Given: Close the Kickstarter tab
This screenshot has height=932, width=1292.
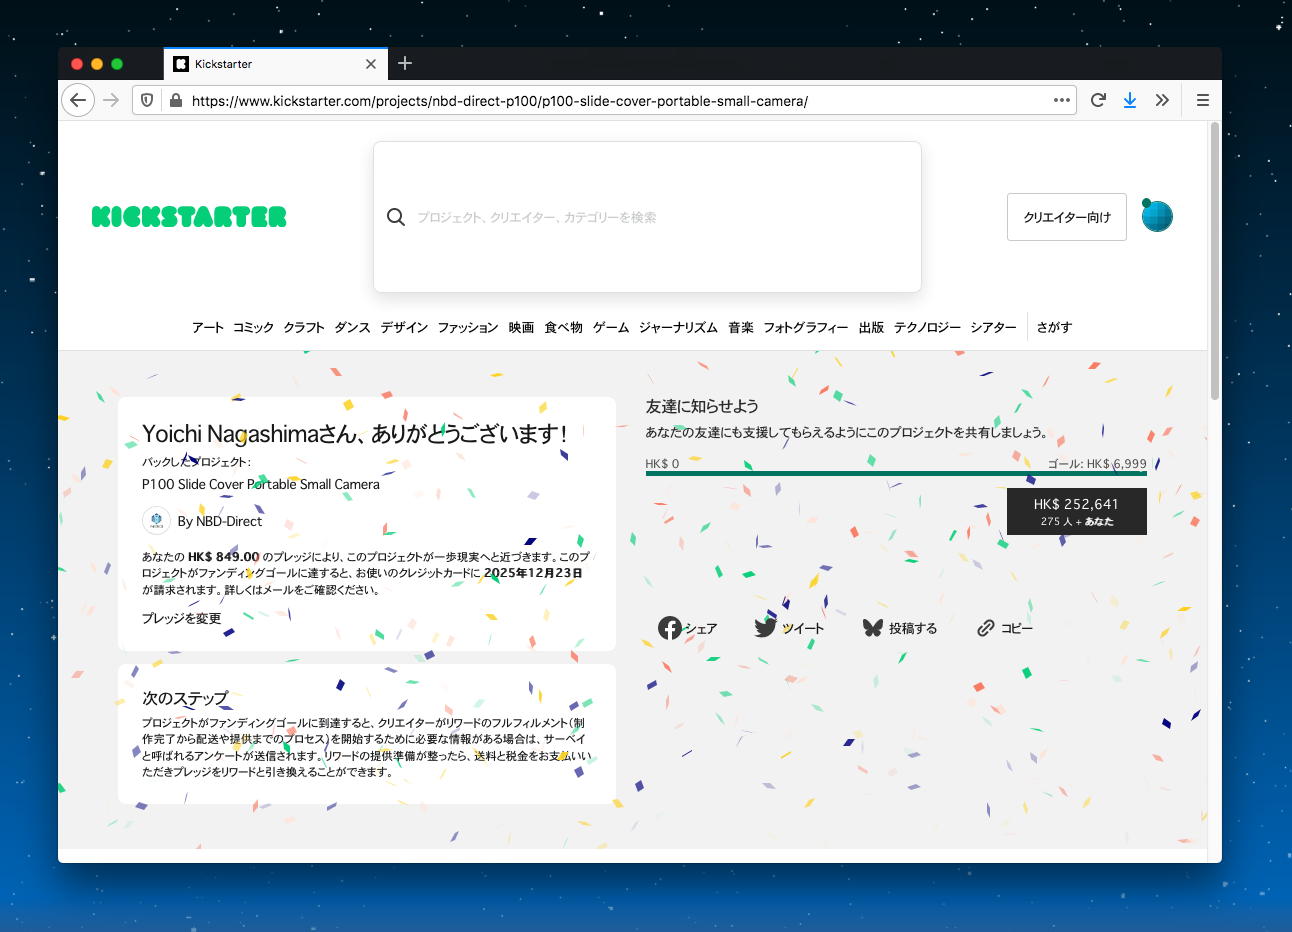Looking at the screenshot, I should (x=371, y=64).
